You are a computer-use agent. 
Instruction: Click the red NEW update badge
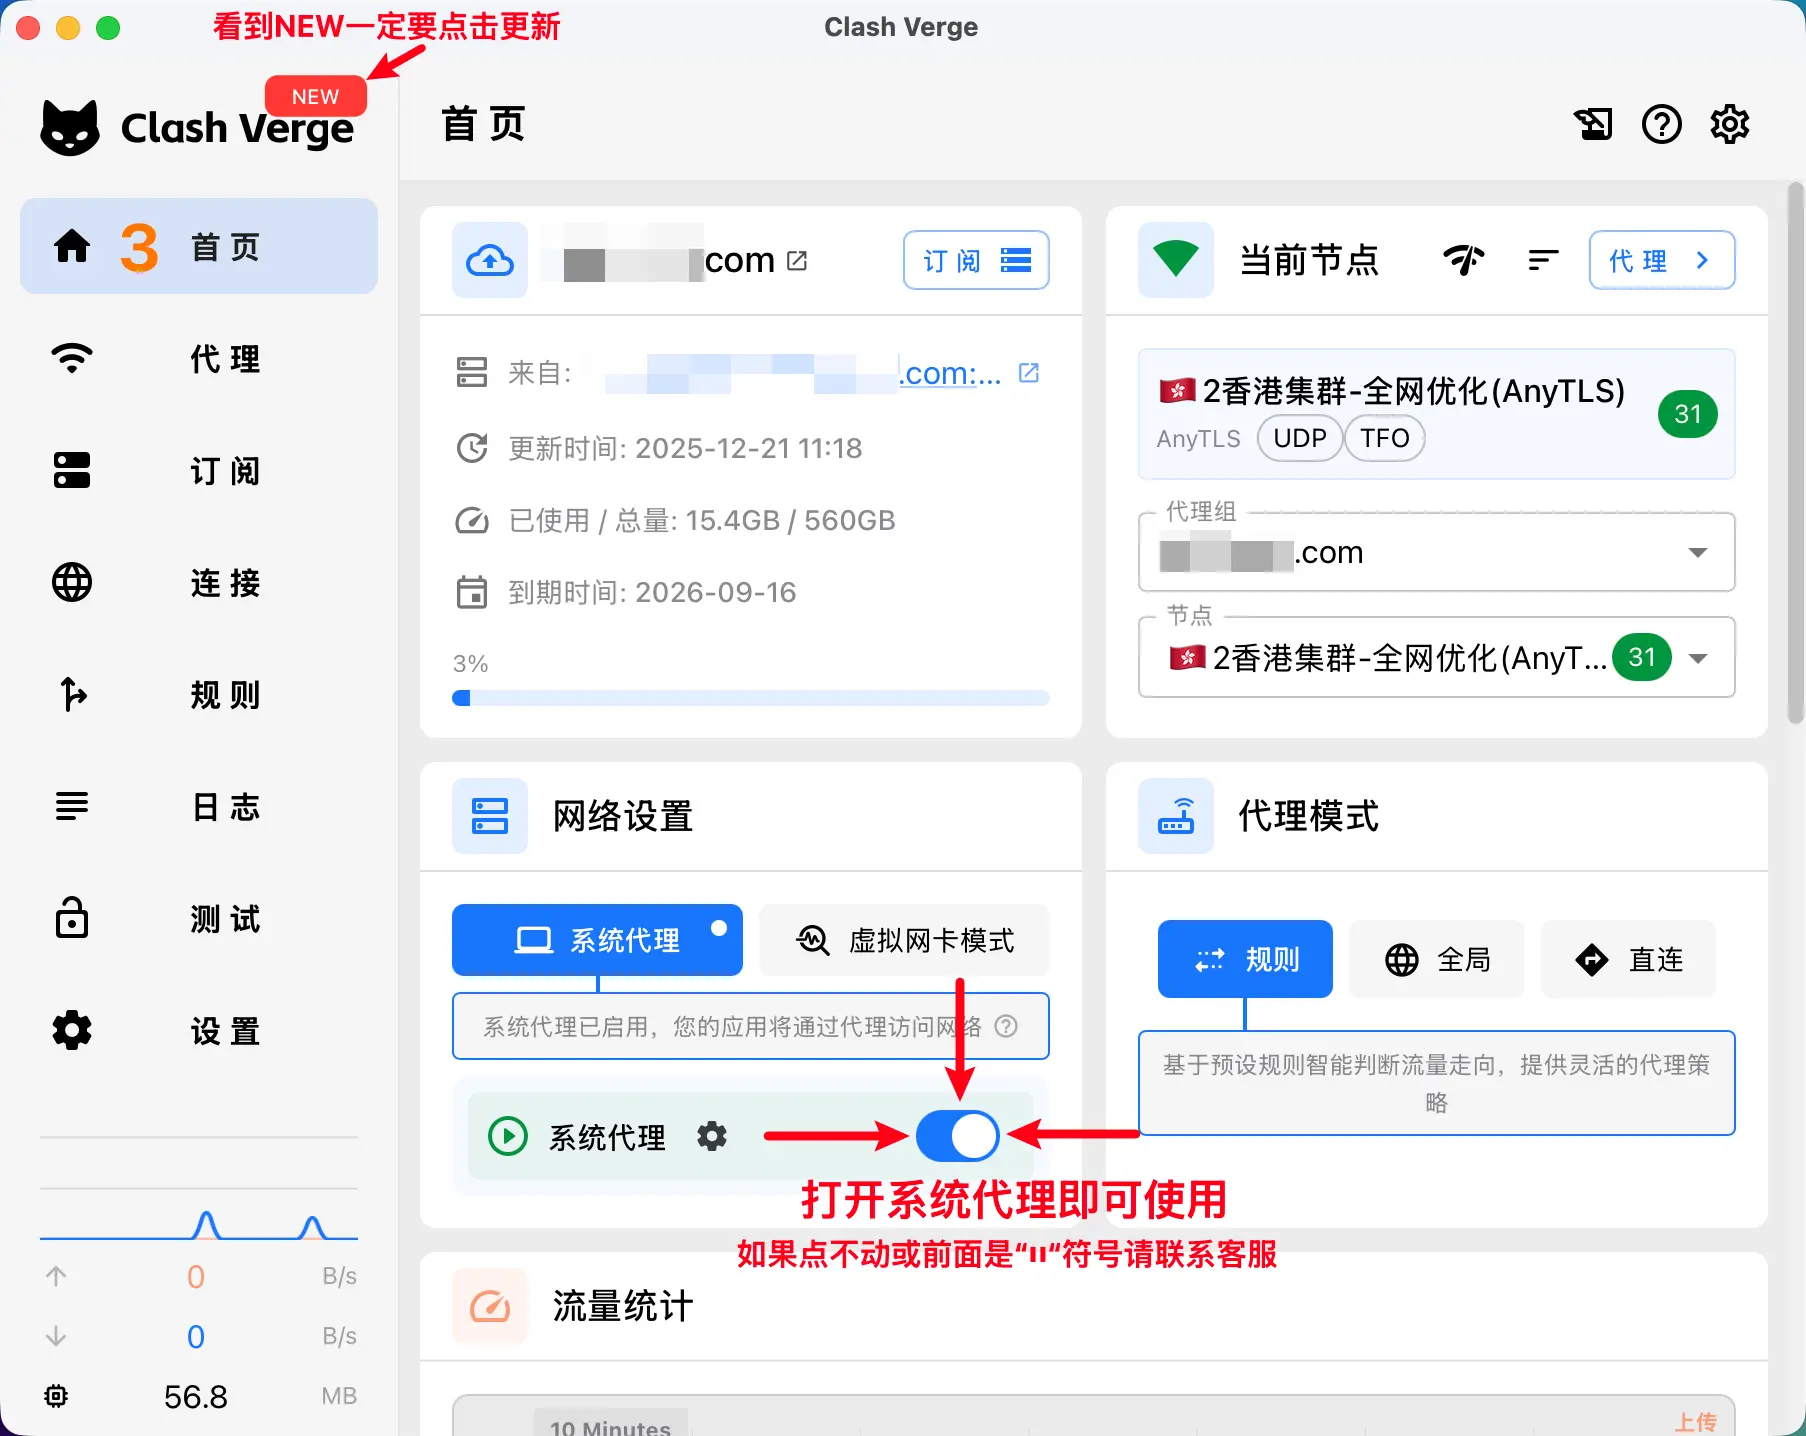(x=315, y=97)
